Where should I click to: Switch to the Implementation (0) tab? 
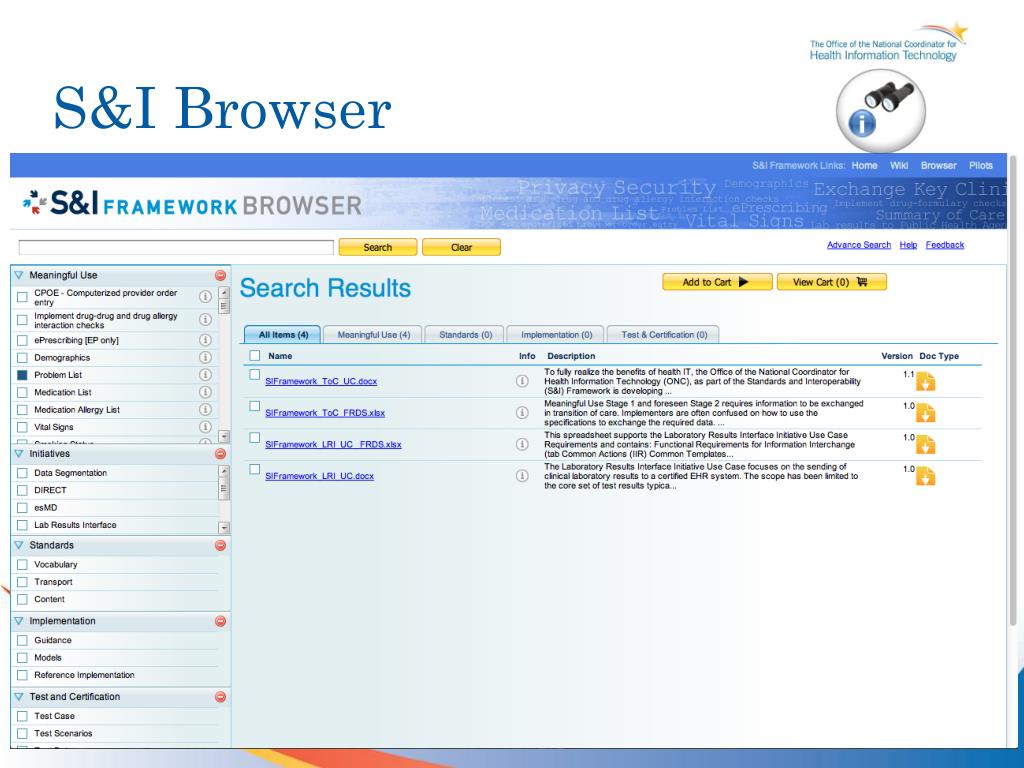(556, 334)
